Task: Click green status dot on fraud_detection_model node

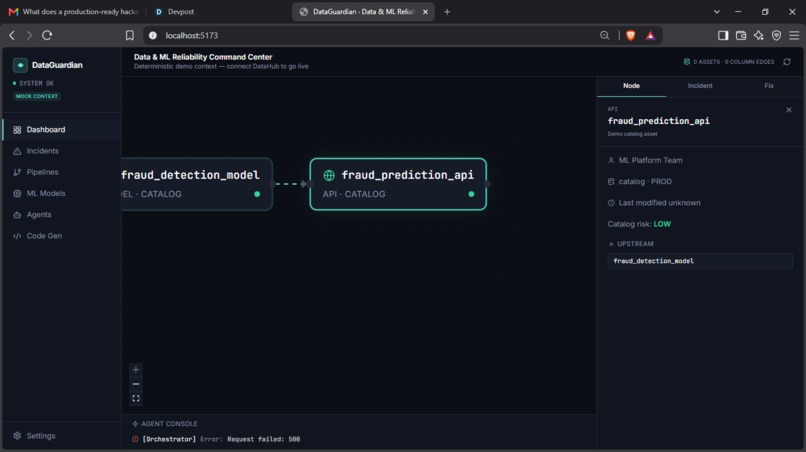Action: tap(257, 194)
